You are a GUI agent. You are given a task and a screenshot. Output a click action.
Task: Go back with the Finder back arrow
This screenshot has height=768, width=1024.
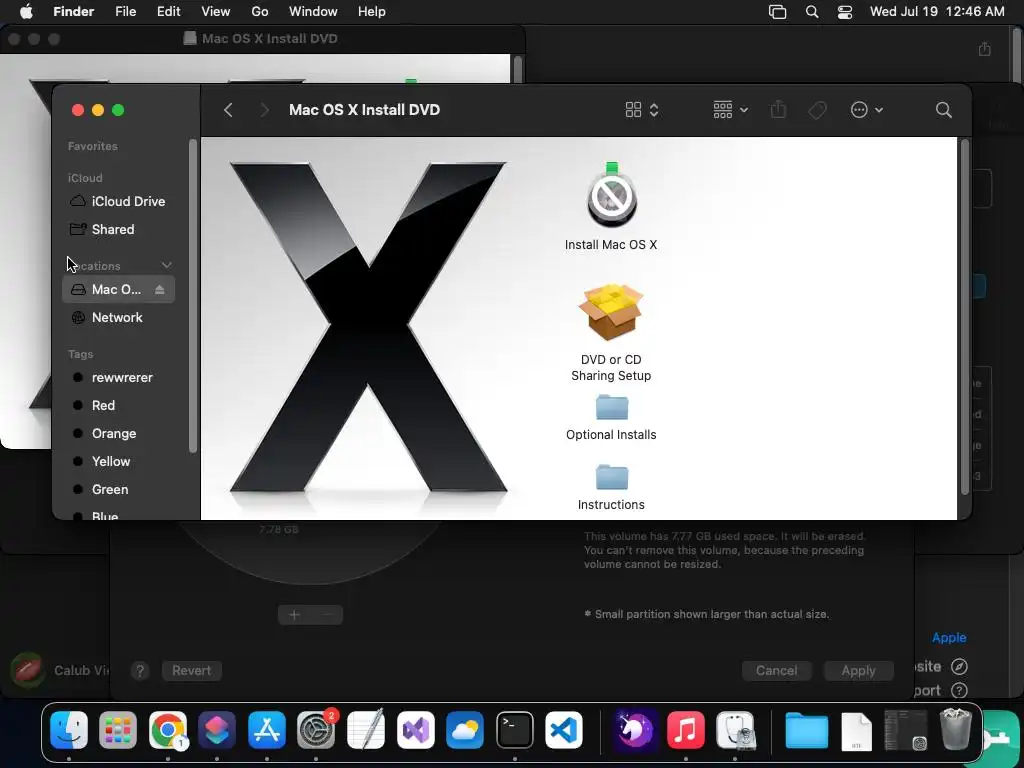228,110
